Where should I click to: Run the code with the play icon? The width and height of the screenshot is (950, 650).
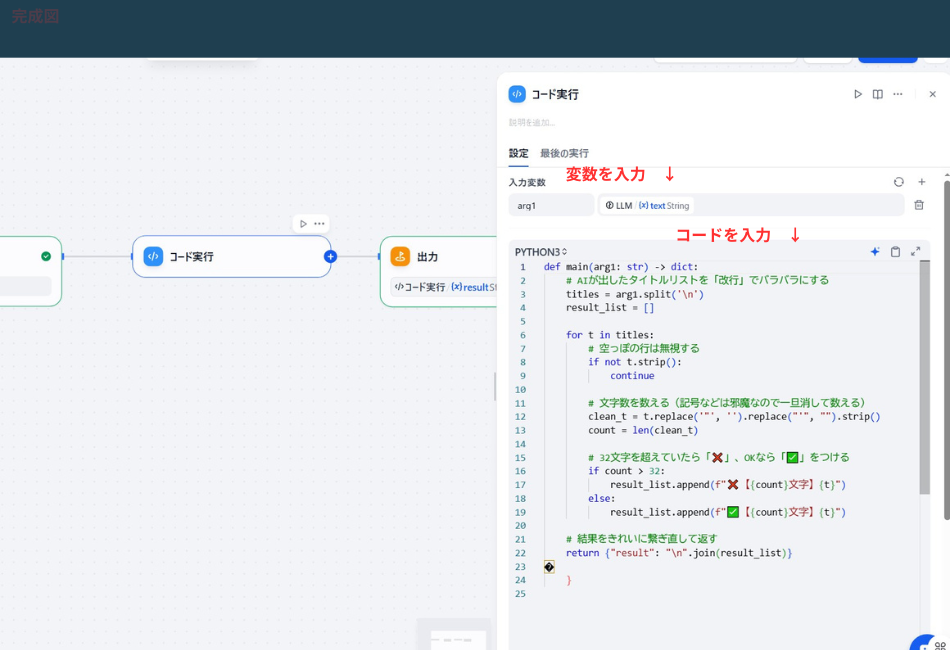[x=858, y=94]
